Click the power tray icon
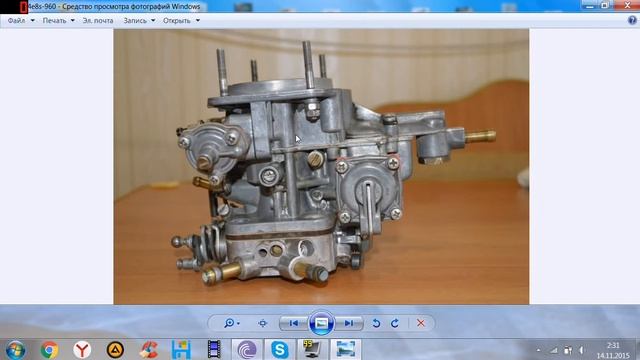Screen dimensions: 640x360 (568, 350)
